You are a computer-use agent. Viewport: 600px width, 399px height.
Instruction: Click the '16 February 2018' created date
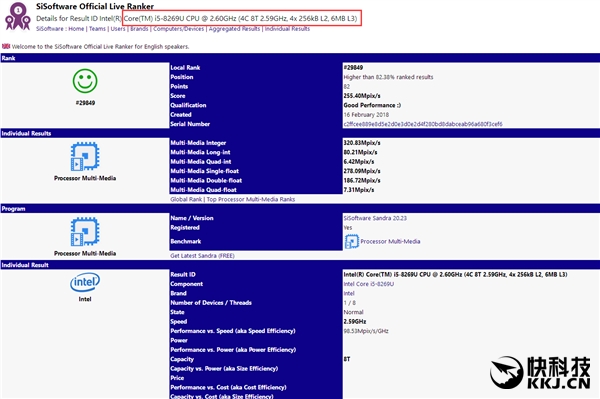366,114
